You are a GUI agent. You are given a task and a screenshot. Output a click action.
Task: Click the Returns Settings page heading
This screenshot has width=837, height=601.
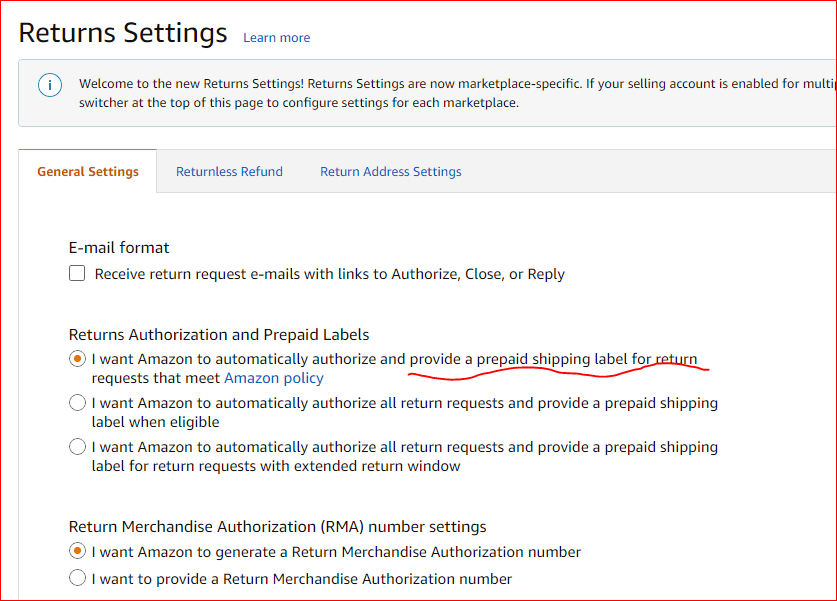click(123, 33)
